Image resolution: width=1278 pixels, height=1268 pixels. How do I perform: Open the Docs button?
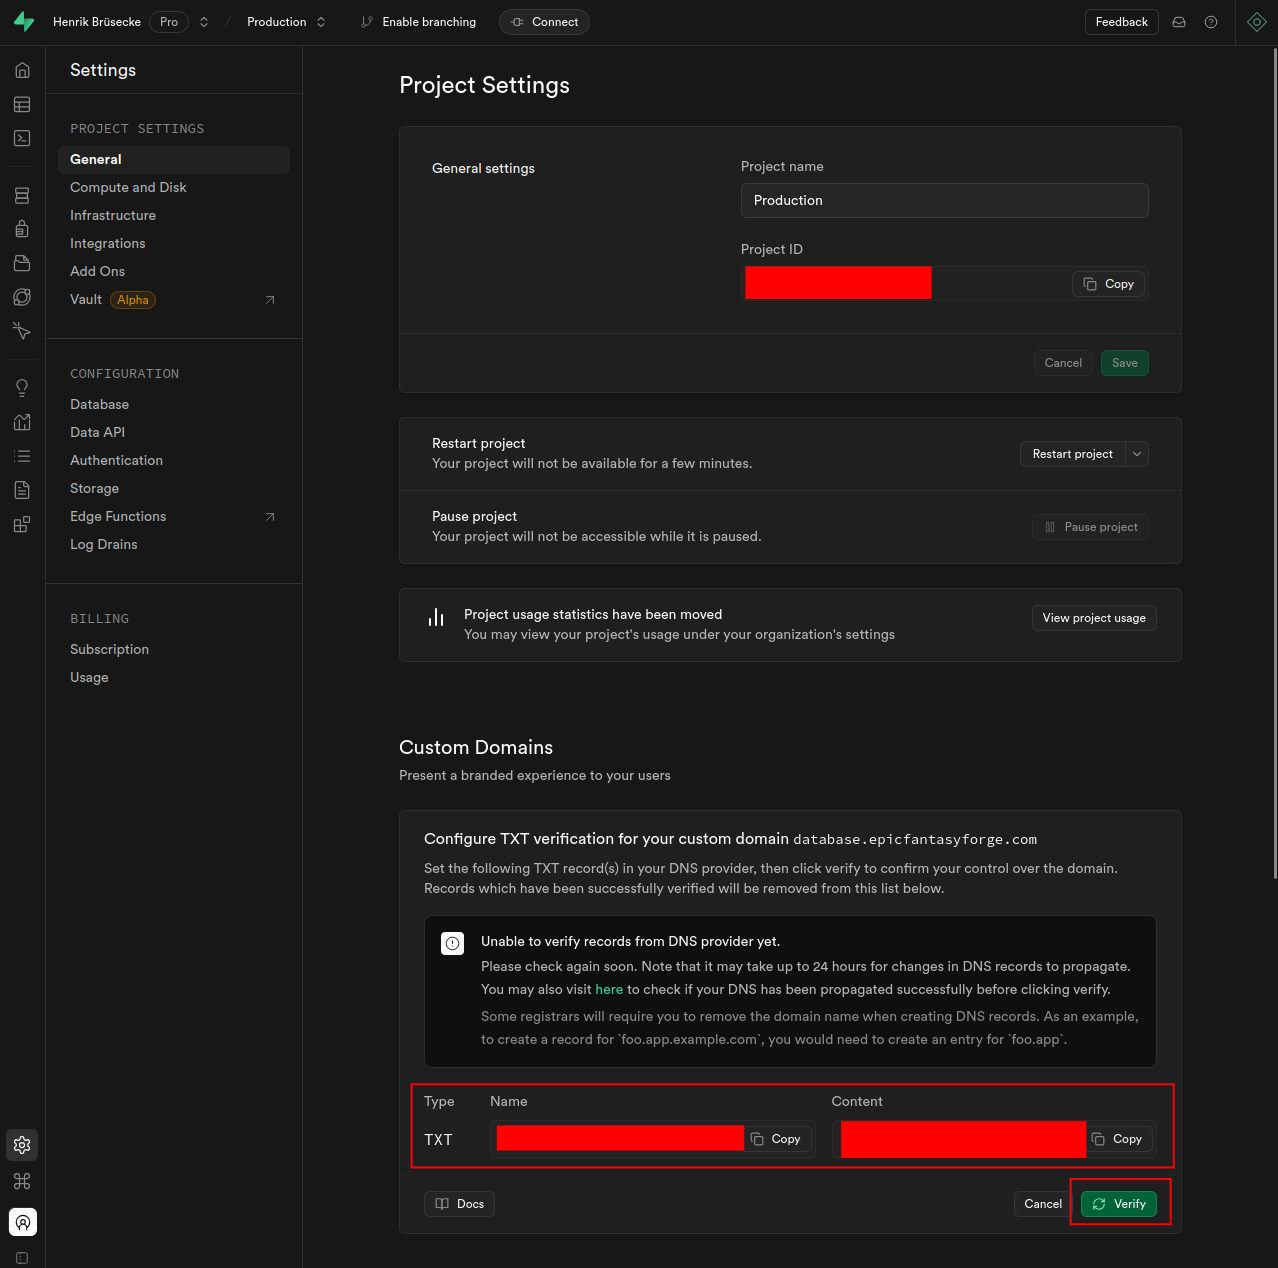(x=460, y=1204)
